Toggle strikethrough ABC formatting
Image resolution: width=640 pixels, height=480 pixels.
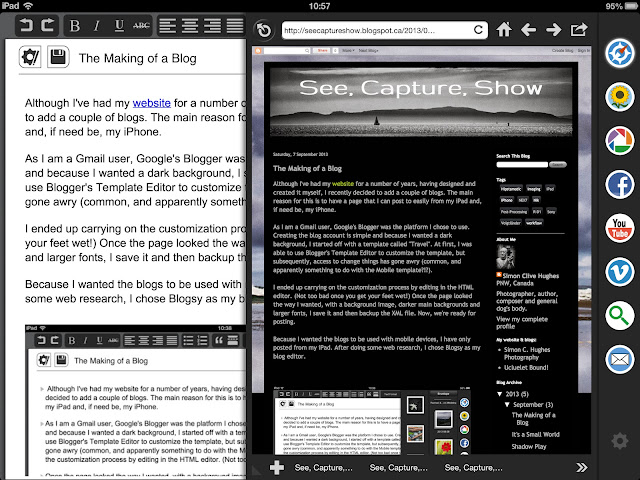coord(141,26)
